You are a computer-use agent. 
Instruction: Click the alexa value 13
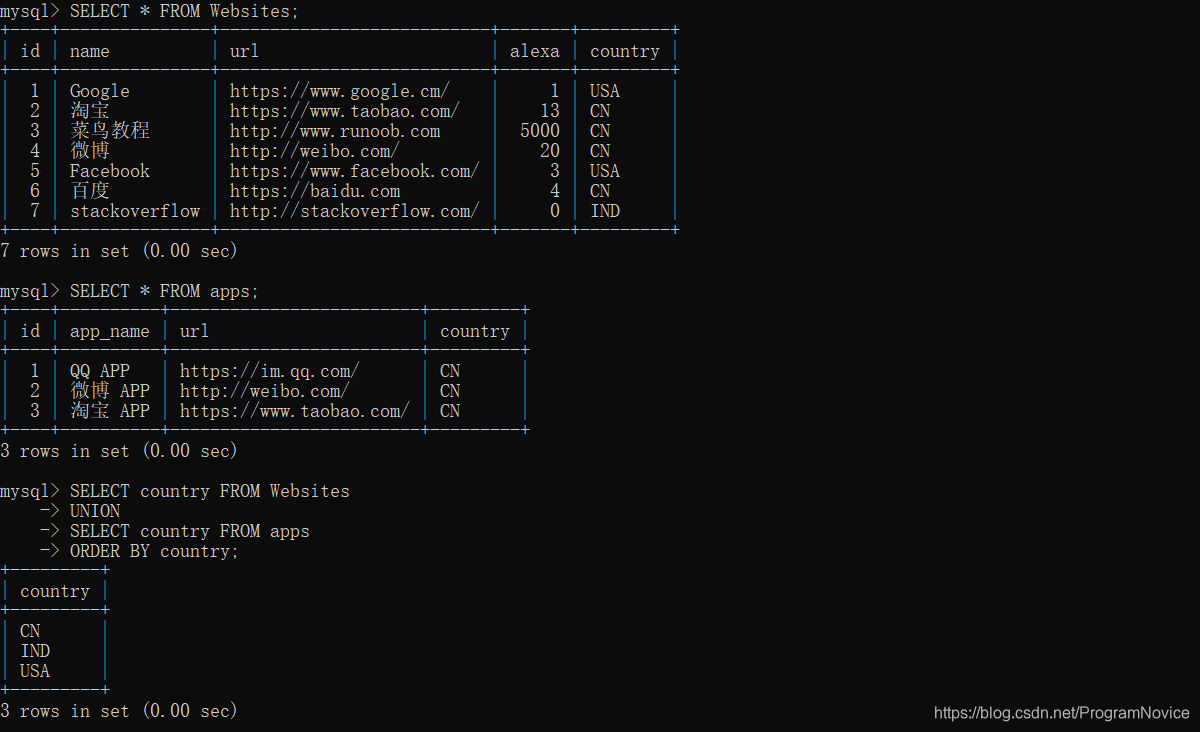click(x=550, y=111)
